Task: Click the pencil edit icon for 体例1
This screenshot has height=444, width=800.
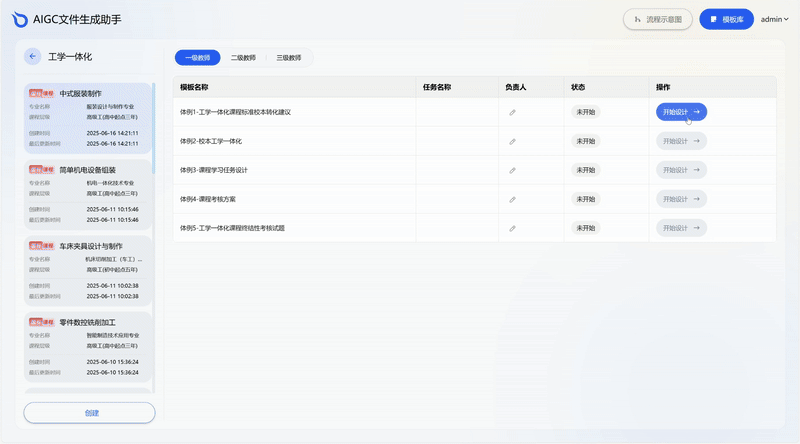Action: click(512, 112)
